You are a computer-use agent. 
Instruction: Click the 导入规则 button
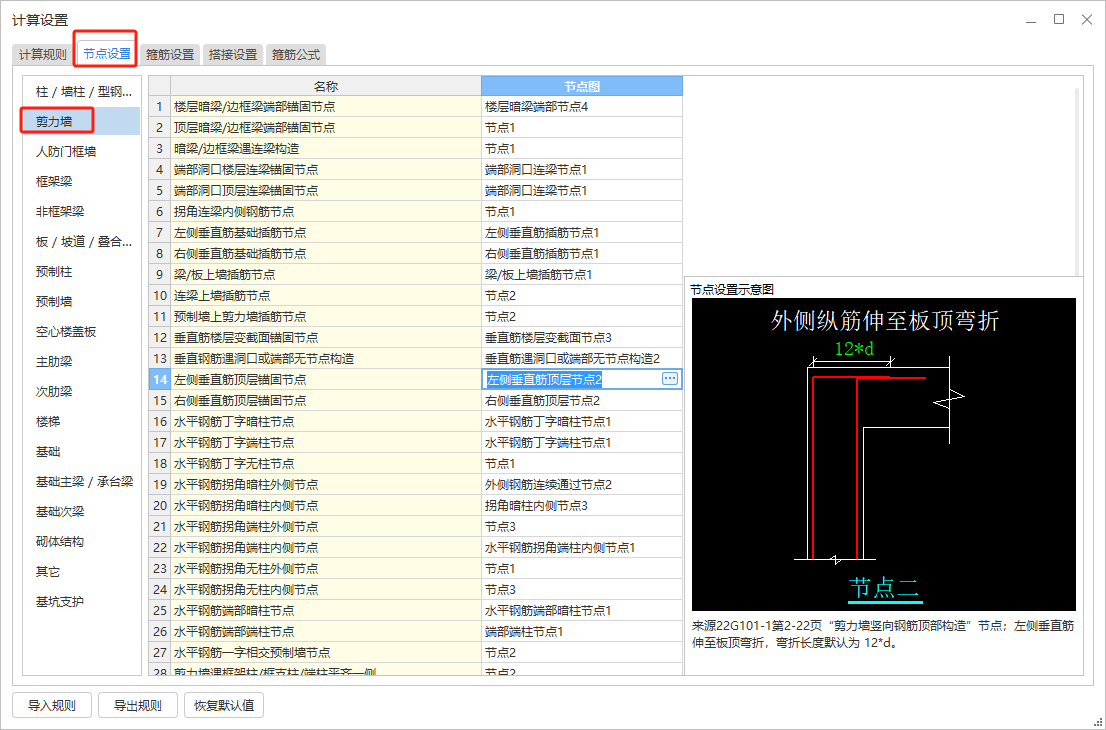[x=51, y=705]
